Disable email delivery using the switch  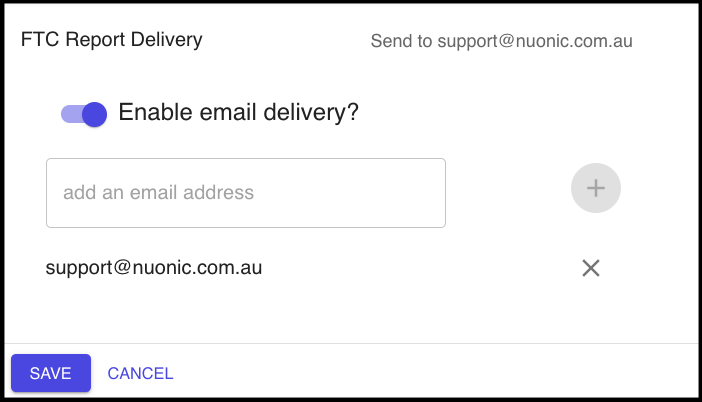84,114
